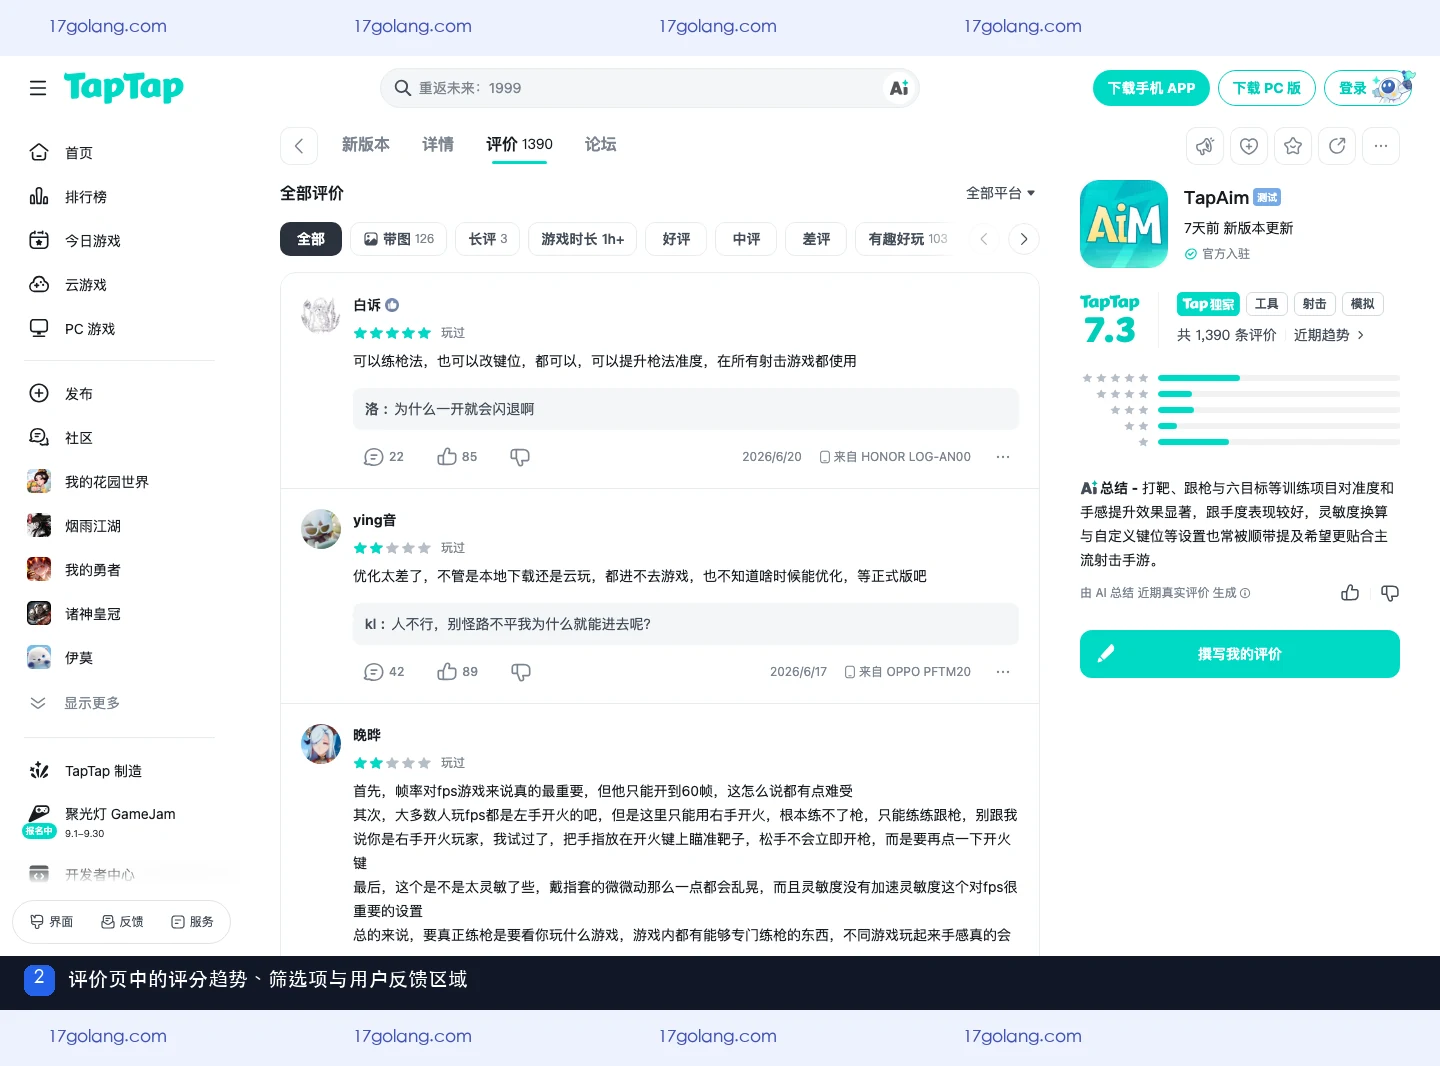Click the one-star rating distribution bar
This screenshot has height=1066, width=1440.
(x=1279, y=442)
